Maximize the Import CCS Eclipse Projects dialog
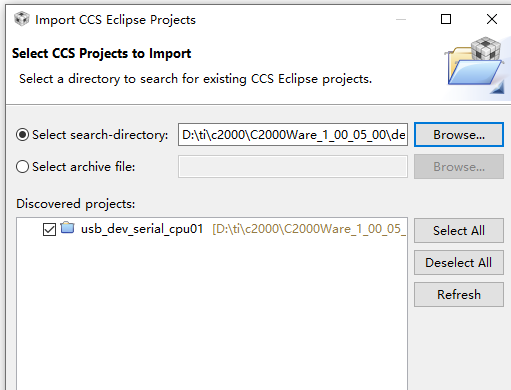Image resolution: width=511 pixels, height=390 pixels. click(x=446, y=19)
